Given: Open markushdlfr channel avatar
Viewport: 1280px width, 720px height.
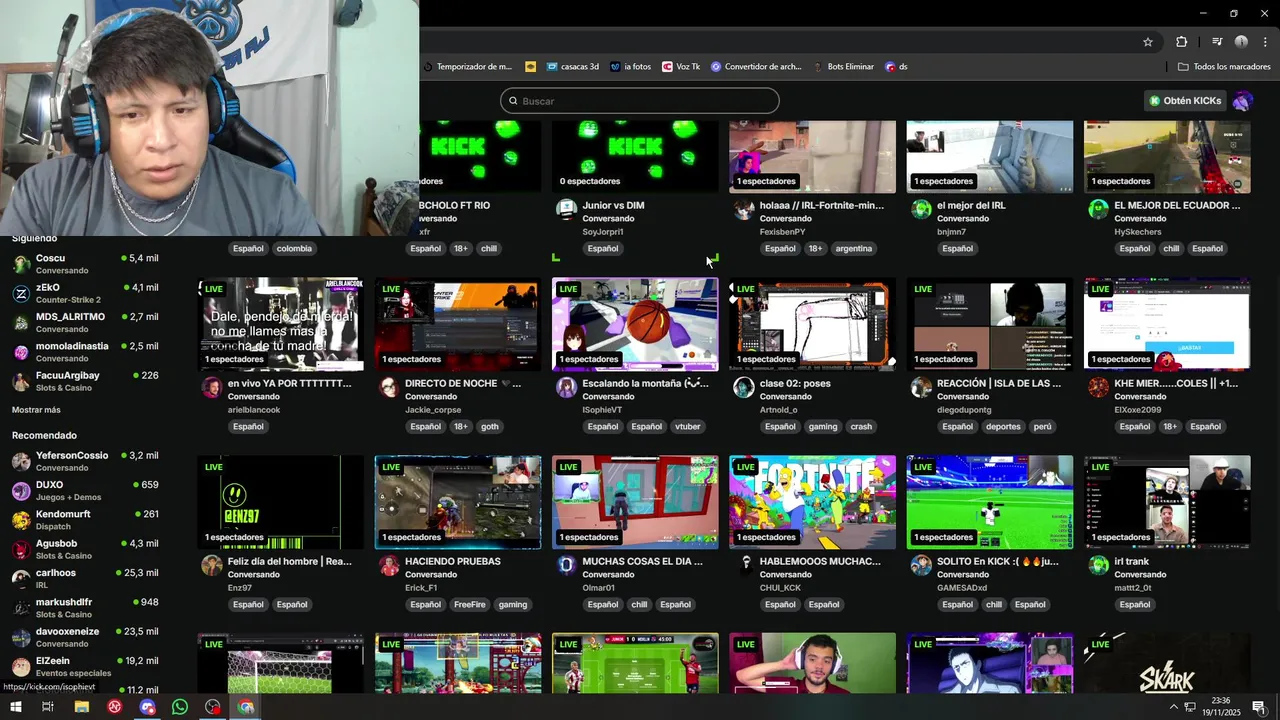Looking at the screenshot, I should tap(21, 608).
